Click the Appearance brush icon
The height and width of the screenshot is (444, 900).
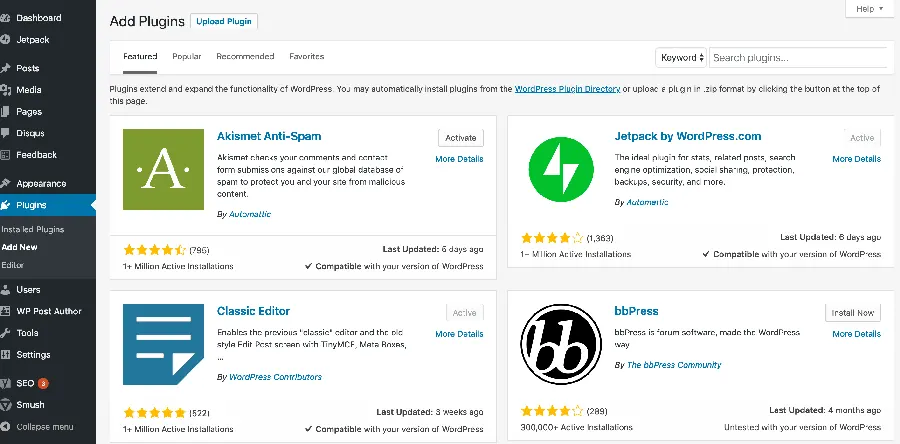pos(5,184)
